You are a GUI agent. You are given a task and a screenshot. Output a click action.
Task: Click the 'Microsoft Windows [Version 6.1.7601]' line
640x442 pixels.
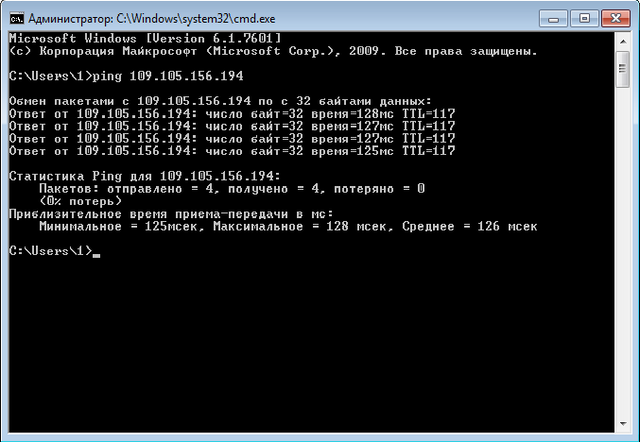point(152,37)
